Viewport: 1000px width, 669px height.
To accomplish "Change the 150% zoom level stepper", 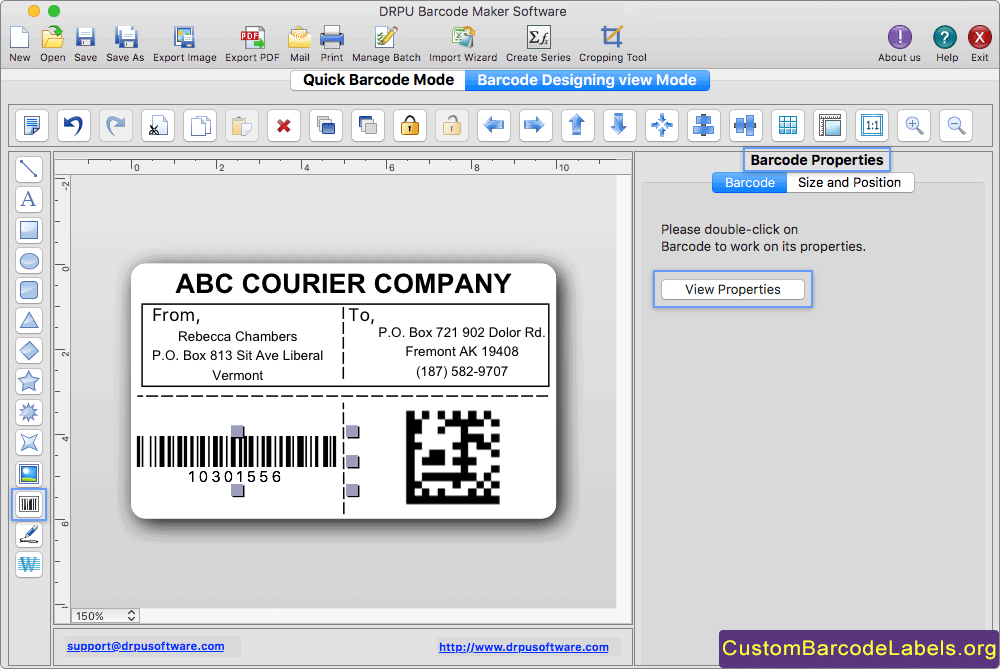I will click(131, 615).
